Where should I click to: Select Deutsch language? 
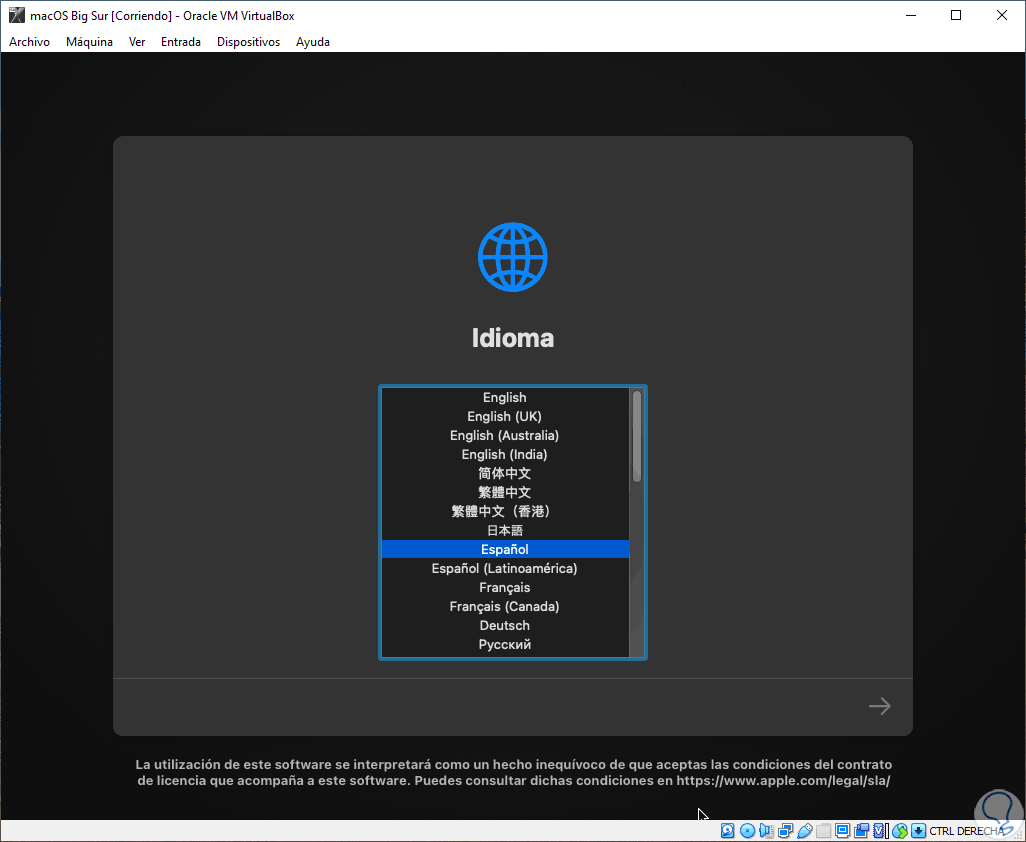[504, 625]
